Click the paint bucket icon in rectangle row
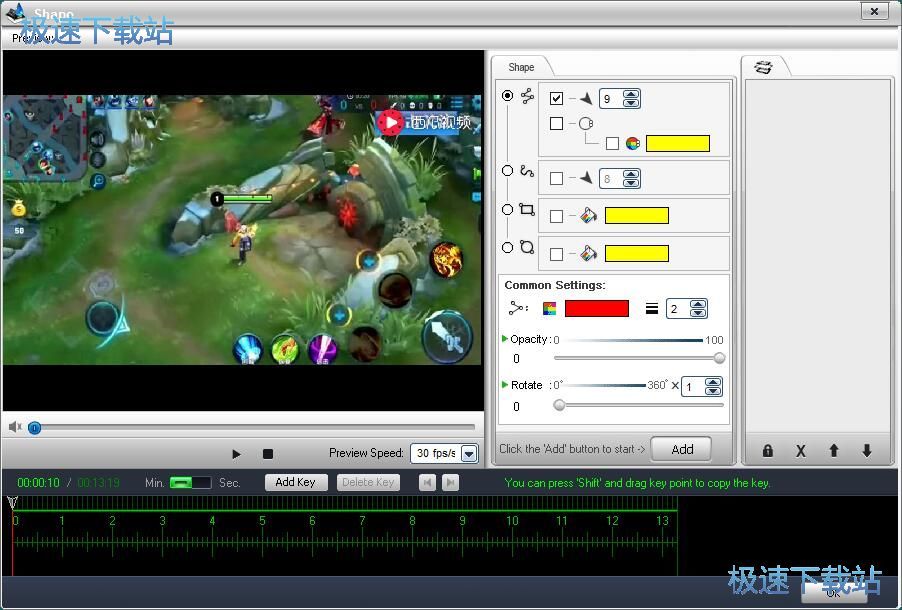902x610 pixels. 588,216
